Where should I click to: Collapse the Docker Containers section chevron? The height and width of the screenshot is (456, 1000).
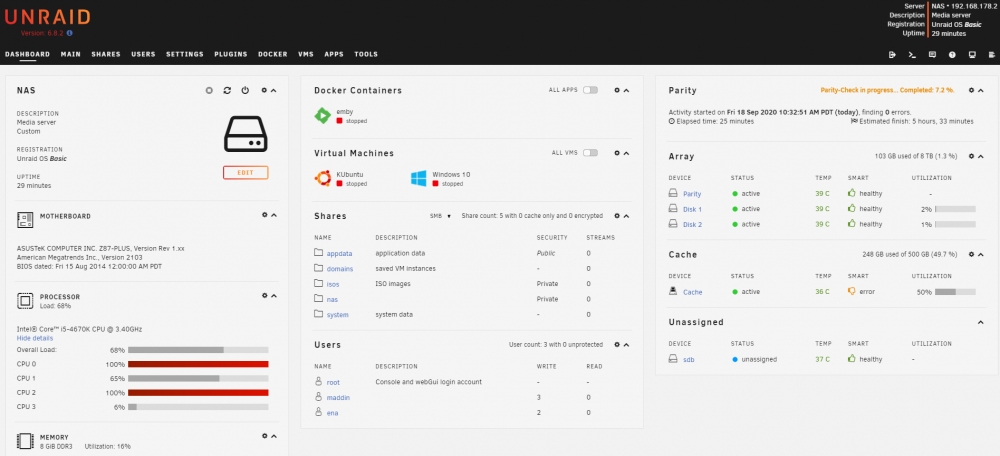coord(626,91)
